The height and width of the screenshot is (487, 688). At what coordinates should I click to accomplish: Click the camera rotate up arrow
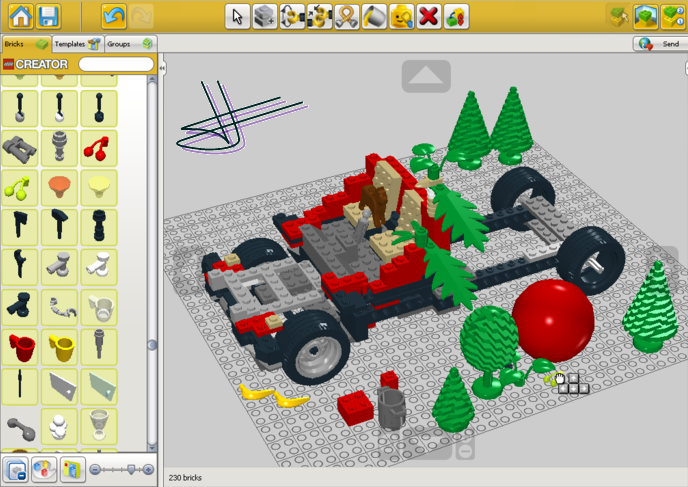[x=426, y=76]
